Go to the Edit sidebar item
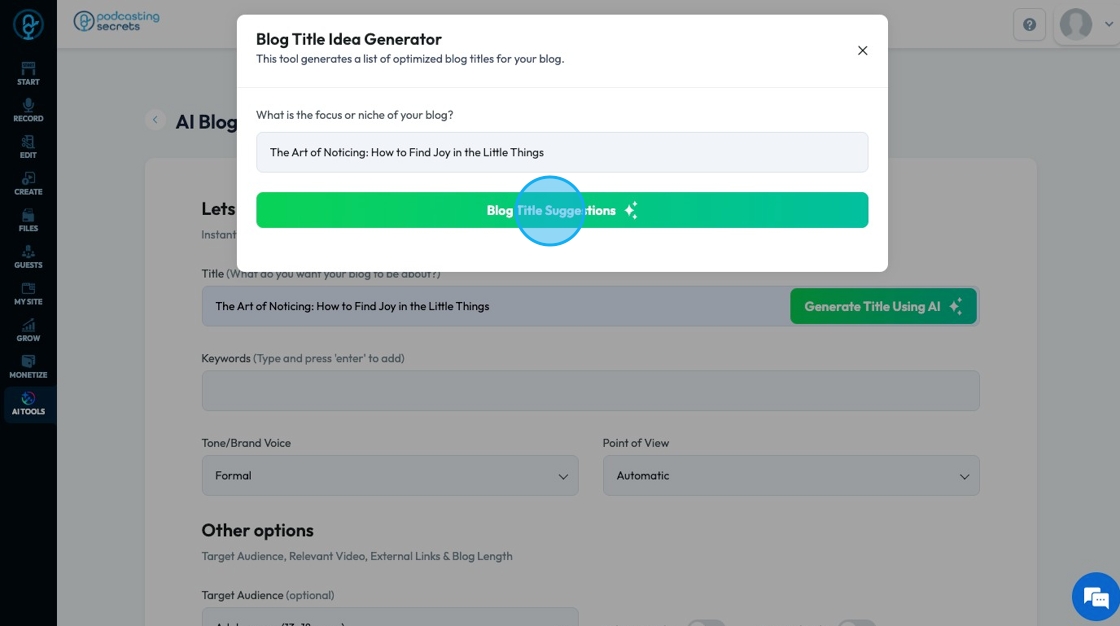 pyautogui.click(x=28, y=147)
